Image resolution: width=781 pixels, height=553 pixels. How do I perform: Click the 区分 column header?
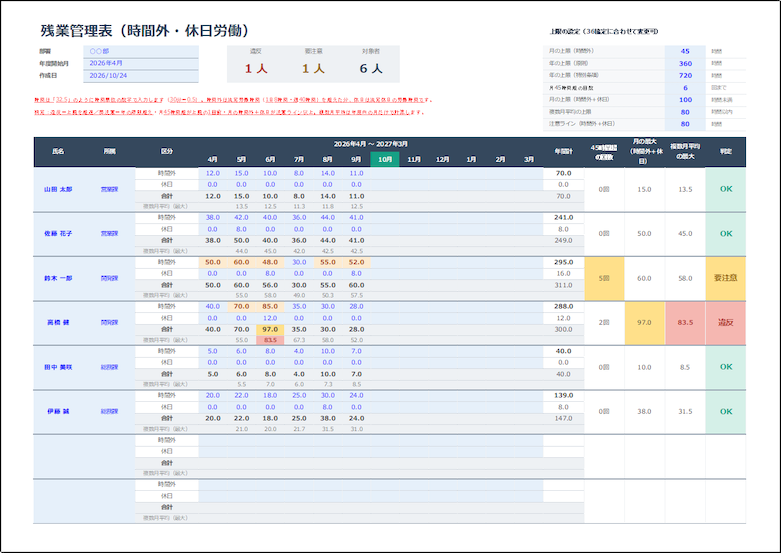pyautogui.click(x=167, y=151)
